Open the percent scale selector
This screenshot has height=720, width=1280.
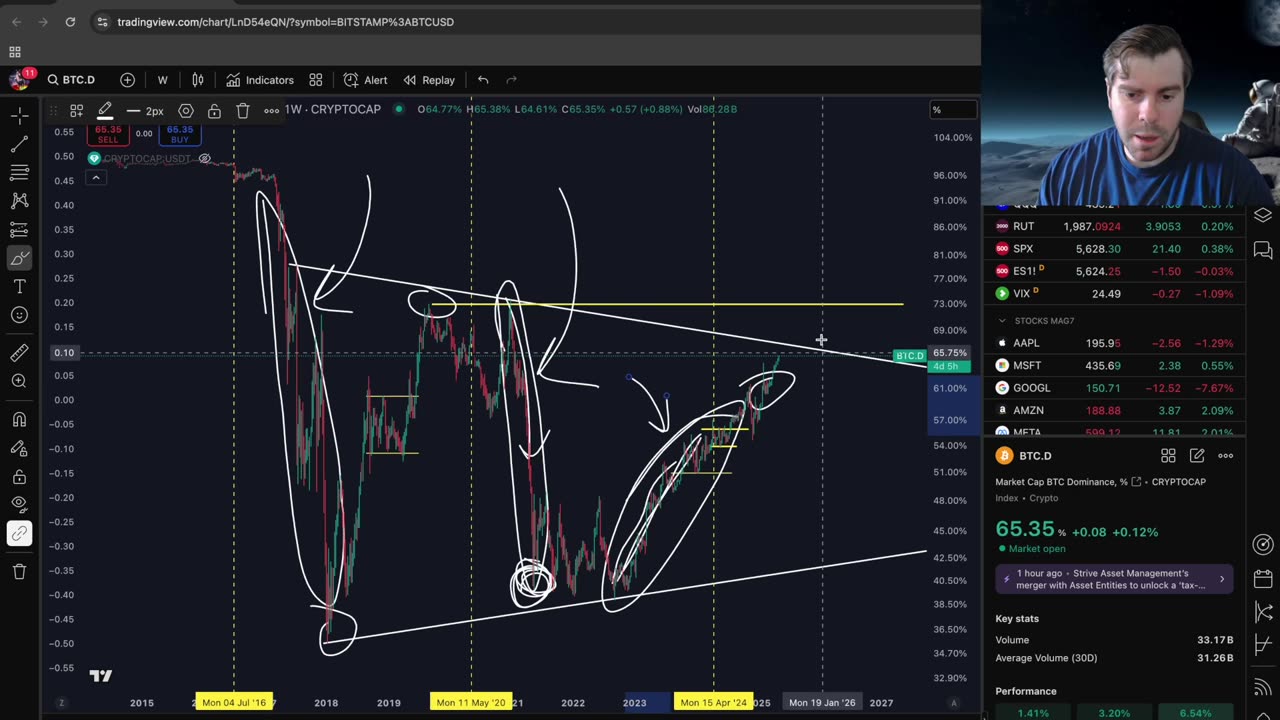[x=953, y=109]
